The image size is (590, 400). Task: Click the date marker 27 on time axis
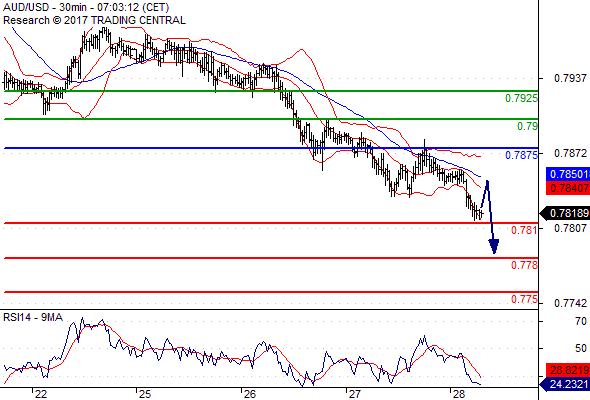[354, 394]
